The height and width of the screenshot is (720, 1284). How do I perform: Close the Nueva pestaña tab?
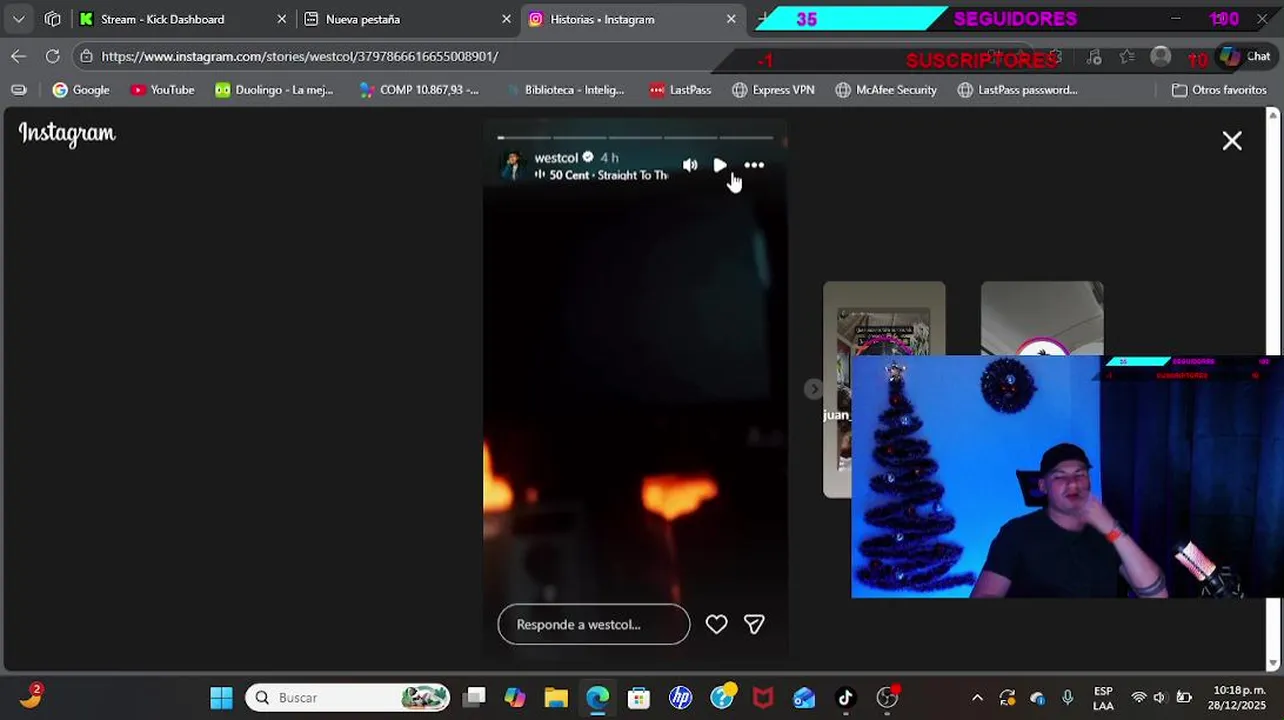point(506,19)
